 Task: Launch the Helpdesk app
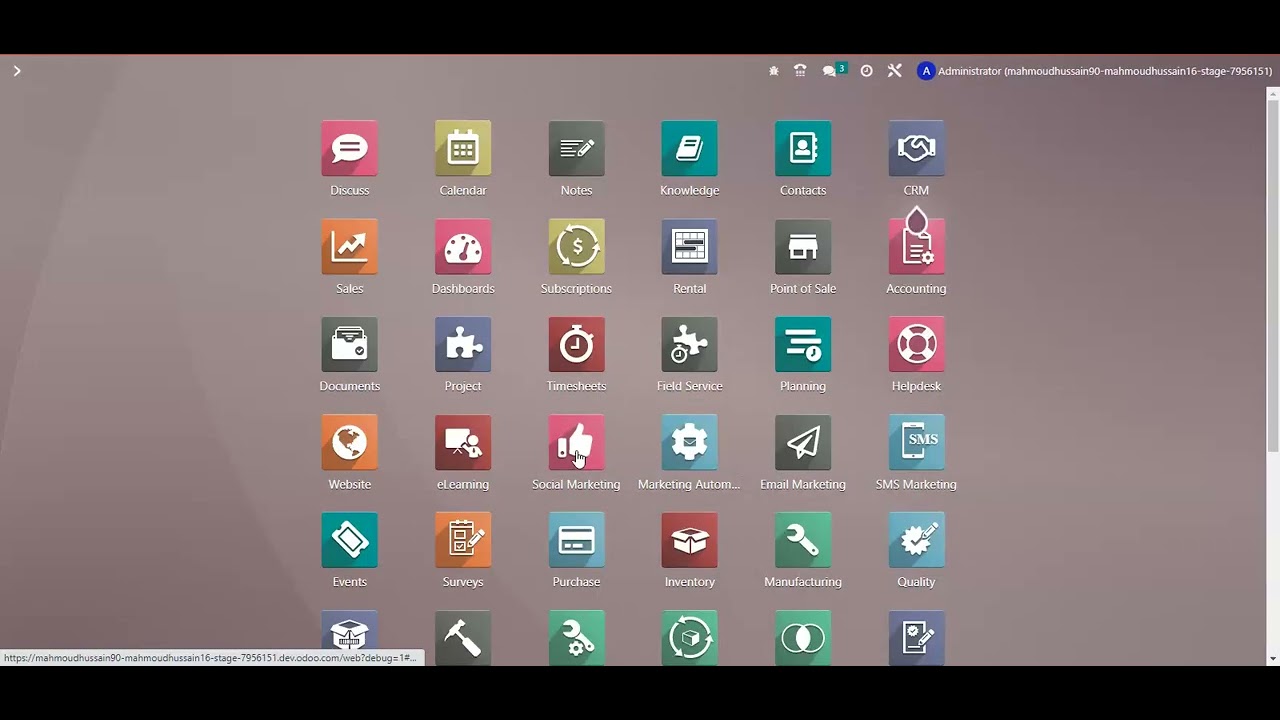click(916, 344)
